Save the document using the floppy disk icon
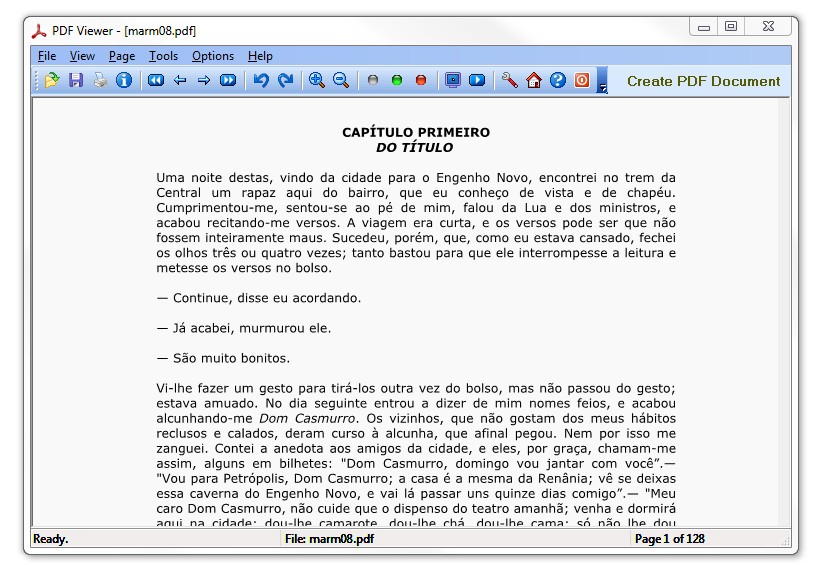Image resolution: width=817 pixels, height=565 pixels. [76, 80]
